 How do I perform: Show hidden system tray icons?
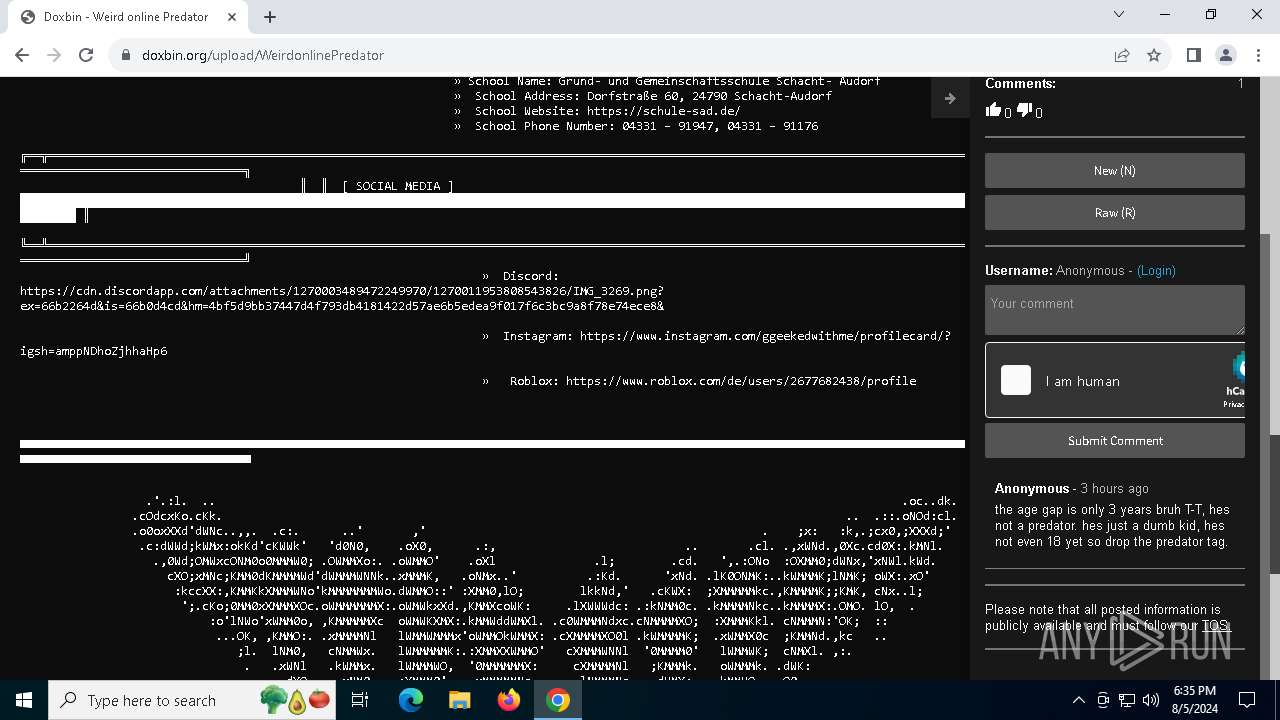(x=1078, y=700)
